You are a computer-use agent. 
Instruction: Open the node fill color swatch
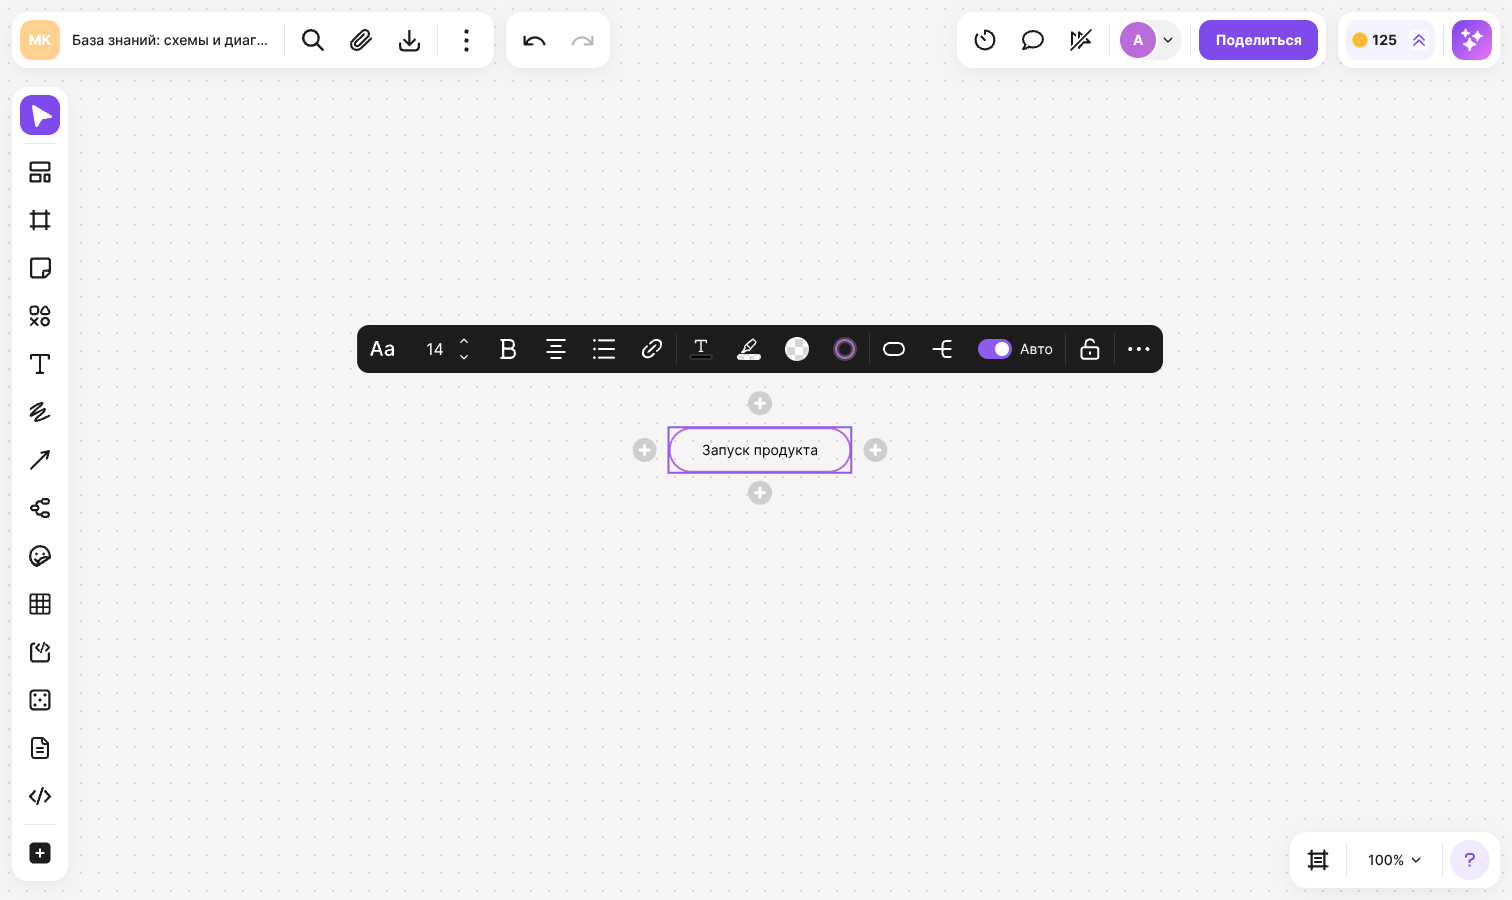tap(797, 349)
